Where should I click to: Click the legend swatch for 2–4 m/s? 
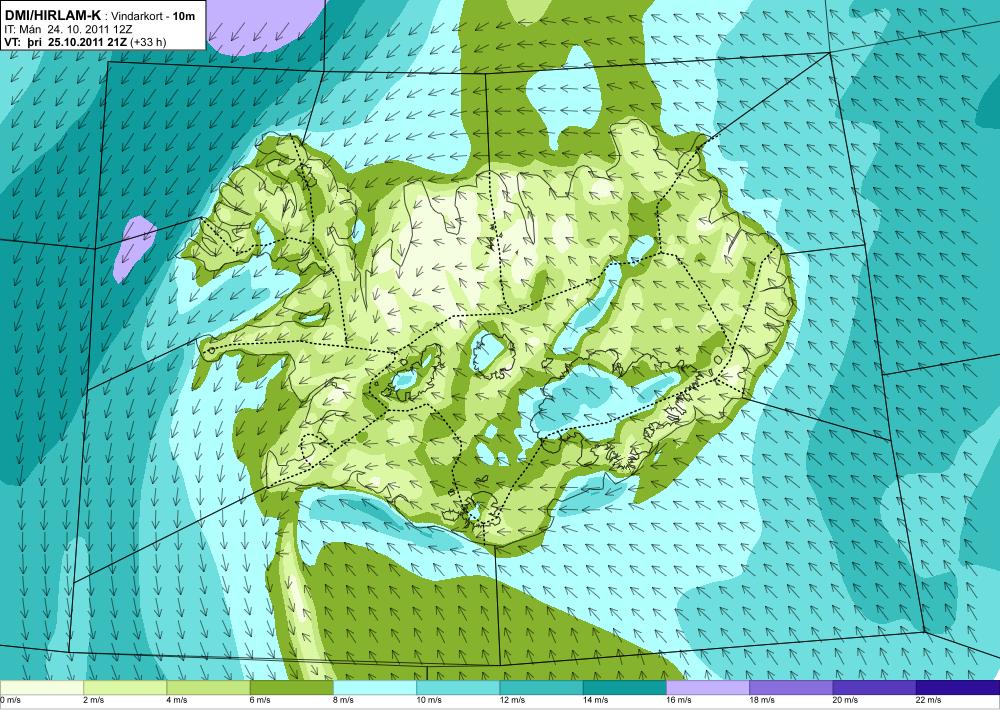point(125,688)
